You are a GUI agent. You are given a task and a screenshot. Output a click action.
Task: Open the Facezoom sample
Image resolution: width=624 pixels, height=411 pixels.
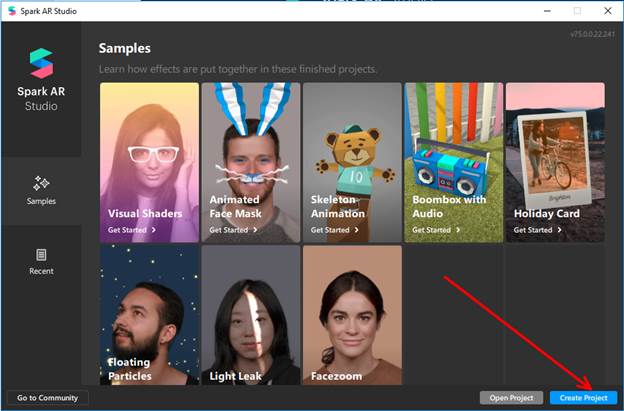pyautogui.click(x=352, y=315)
